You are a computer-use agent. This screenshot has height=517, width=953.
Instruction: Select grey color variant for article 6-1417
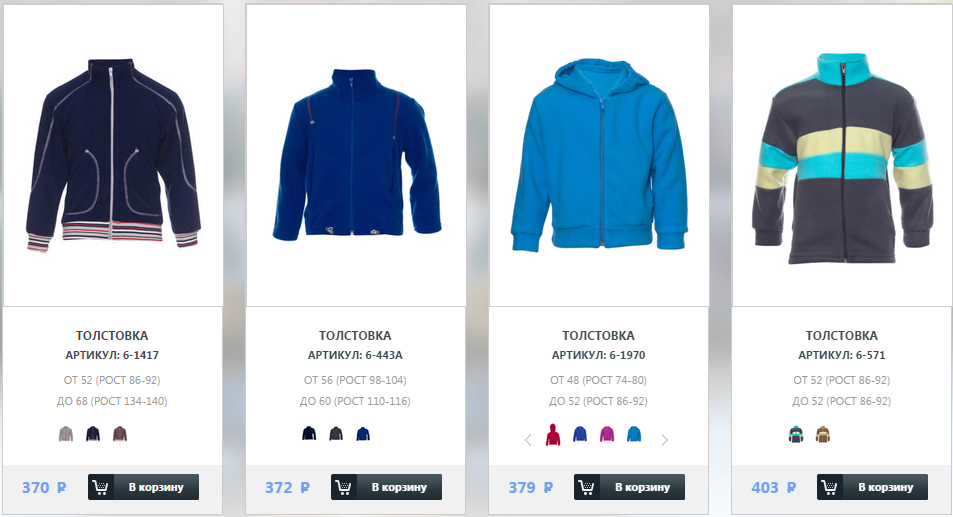point(66,434)
